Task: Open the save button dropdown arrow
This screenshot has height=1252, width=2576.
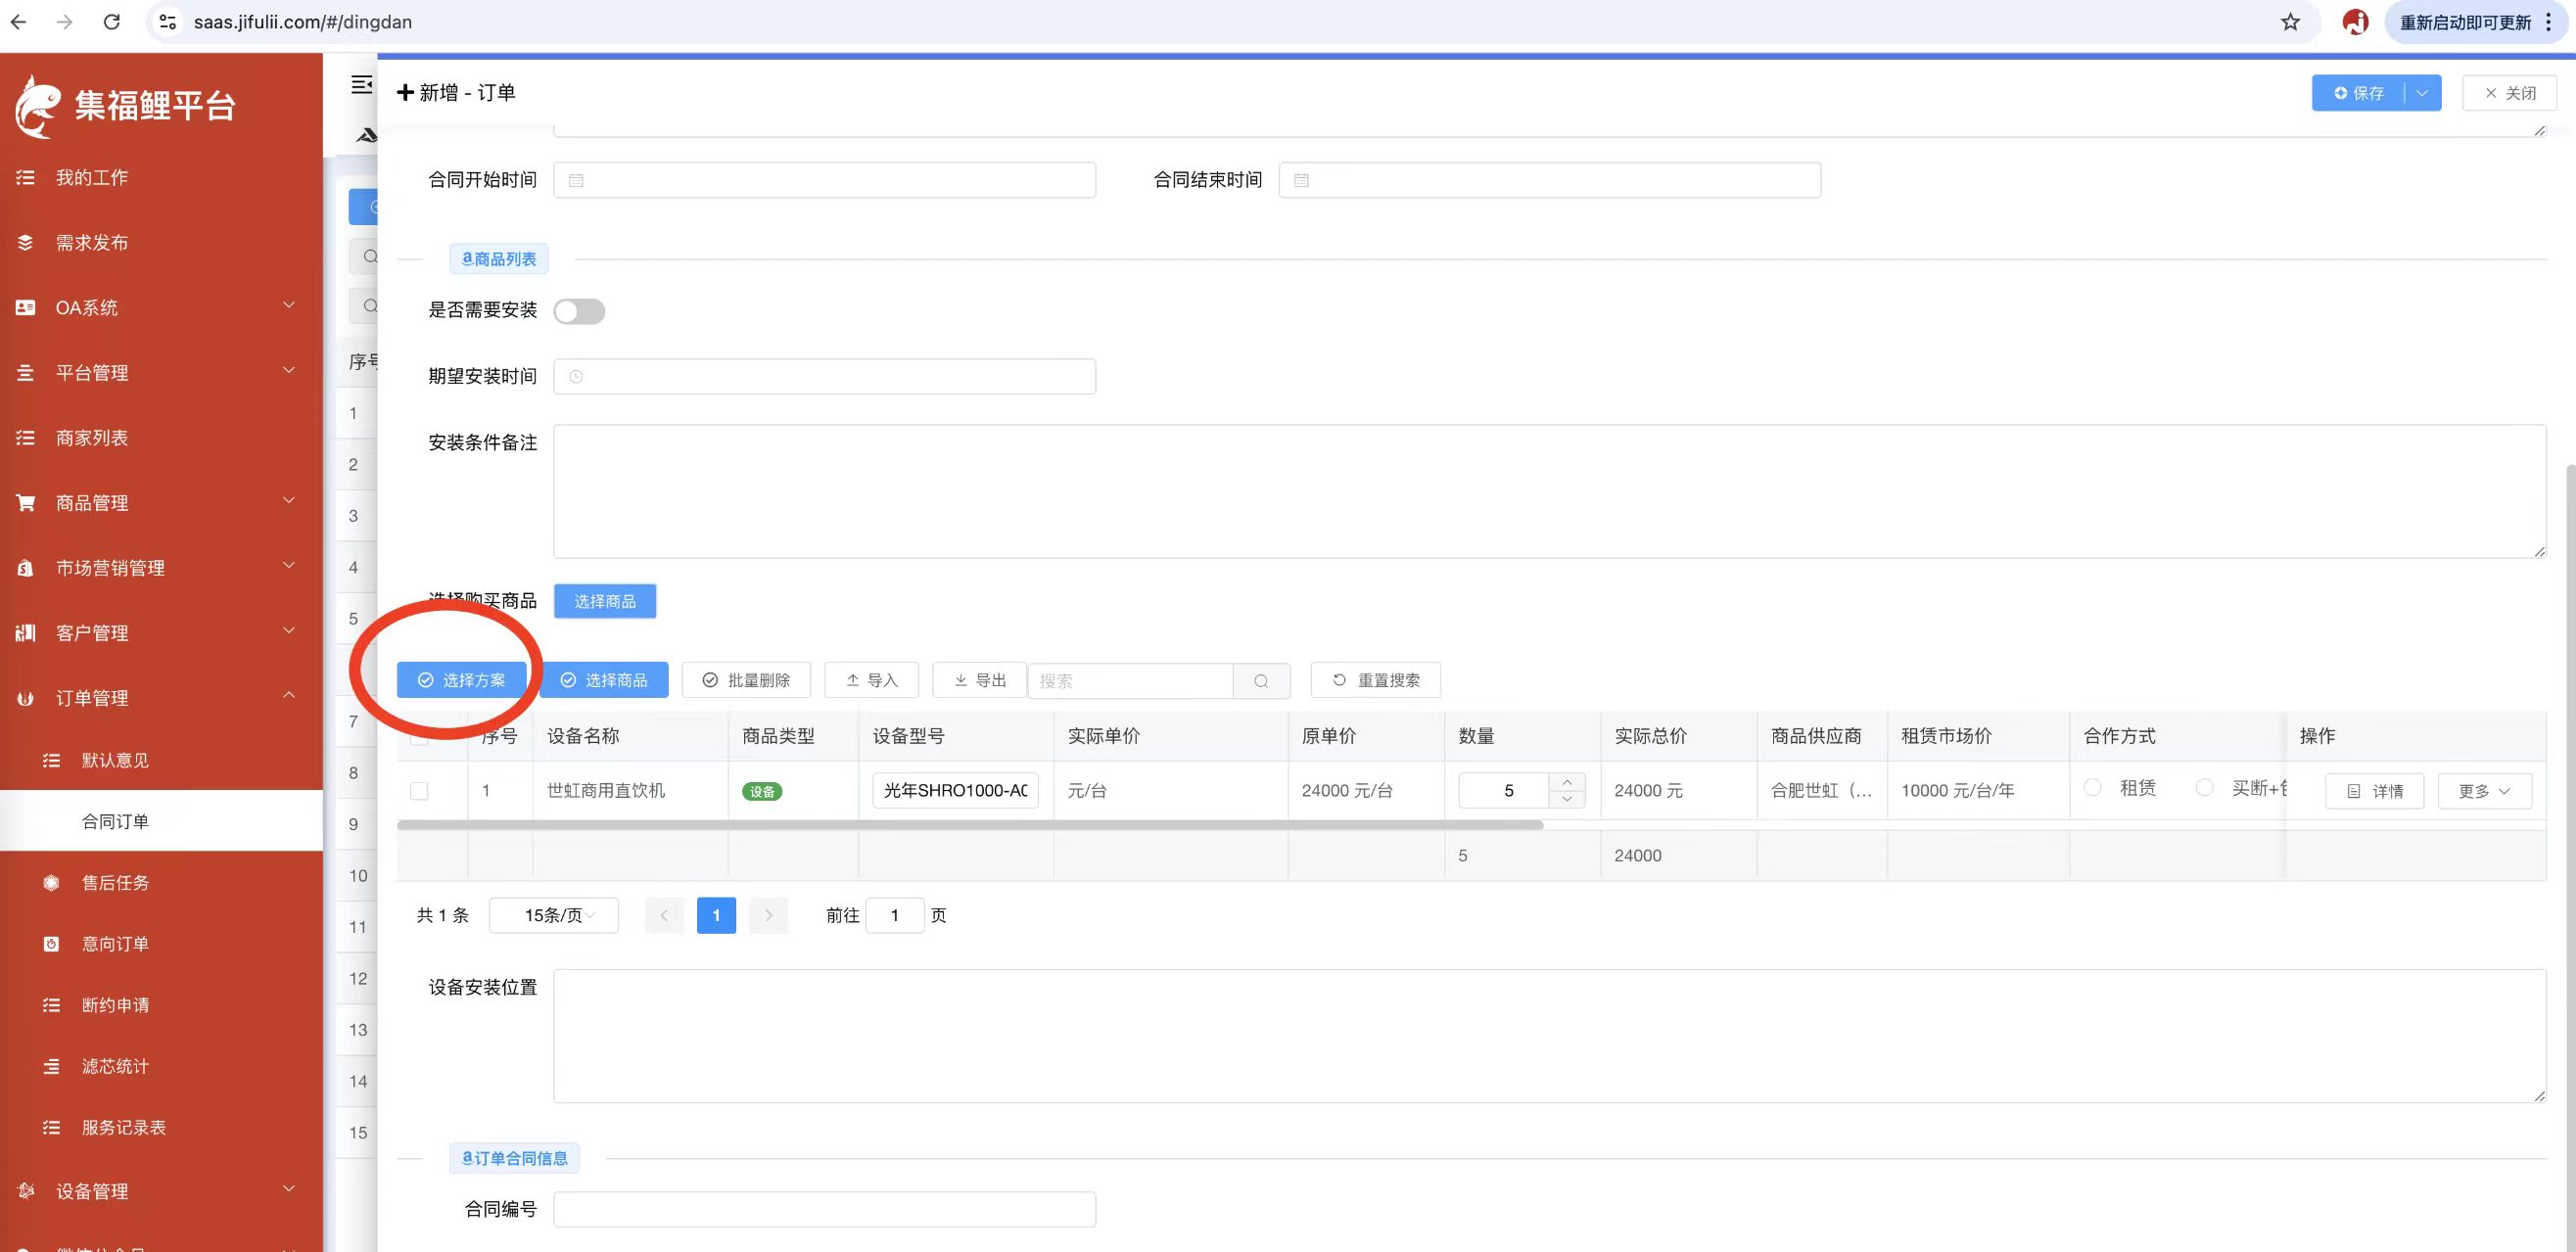Action: pos(2422,93)
